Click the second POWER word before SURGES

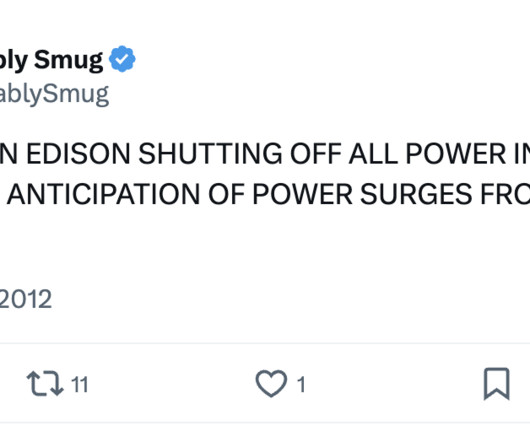coord(302,195)
